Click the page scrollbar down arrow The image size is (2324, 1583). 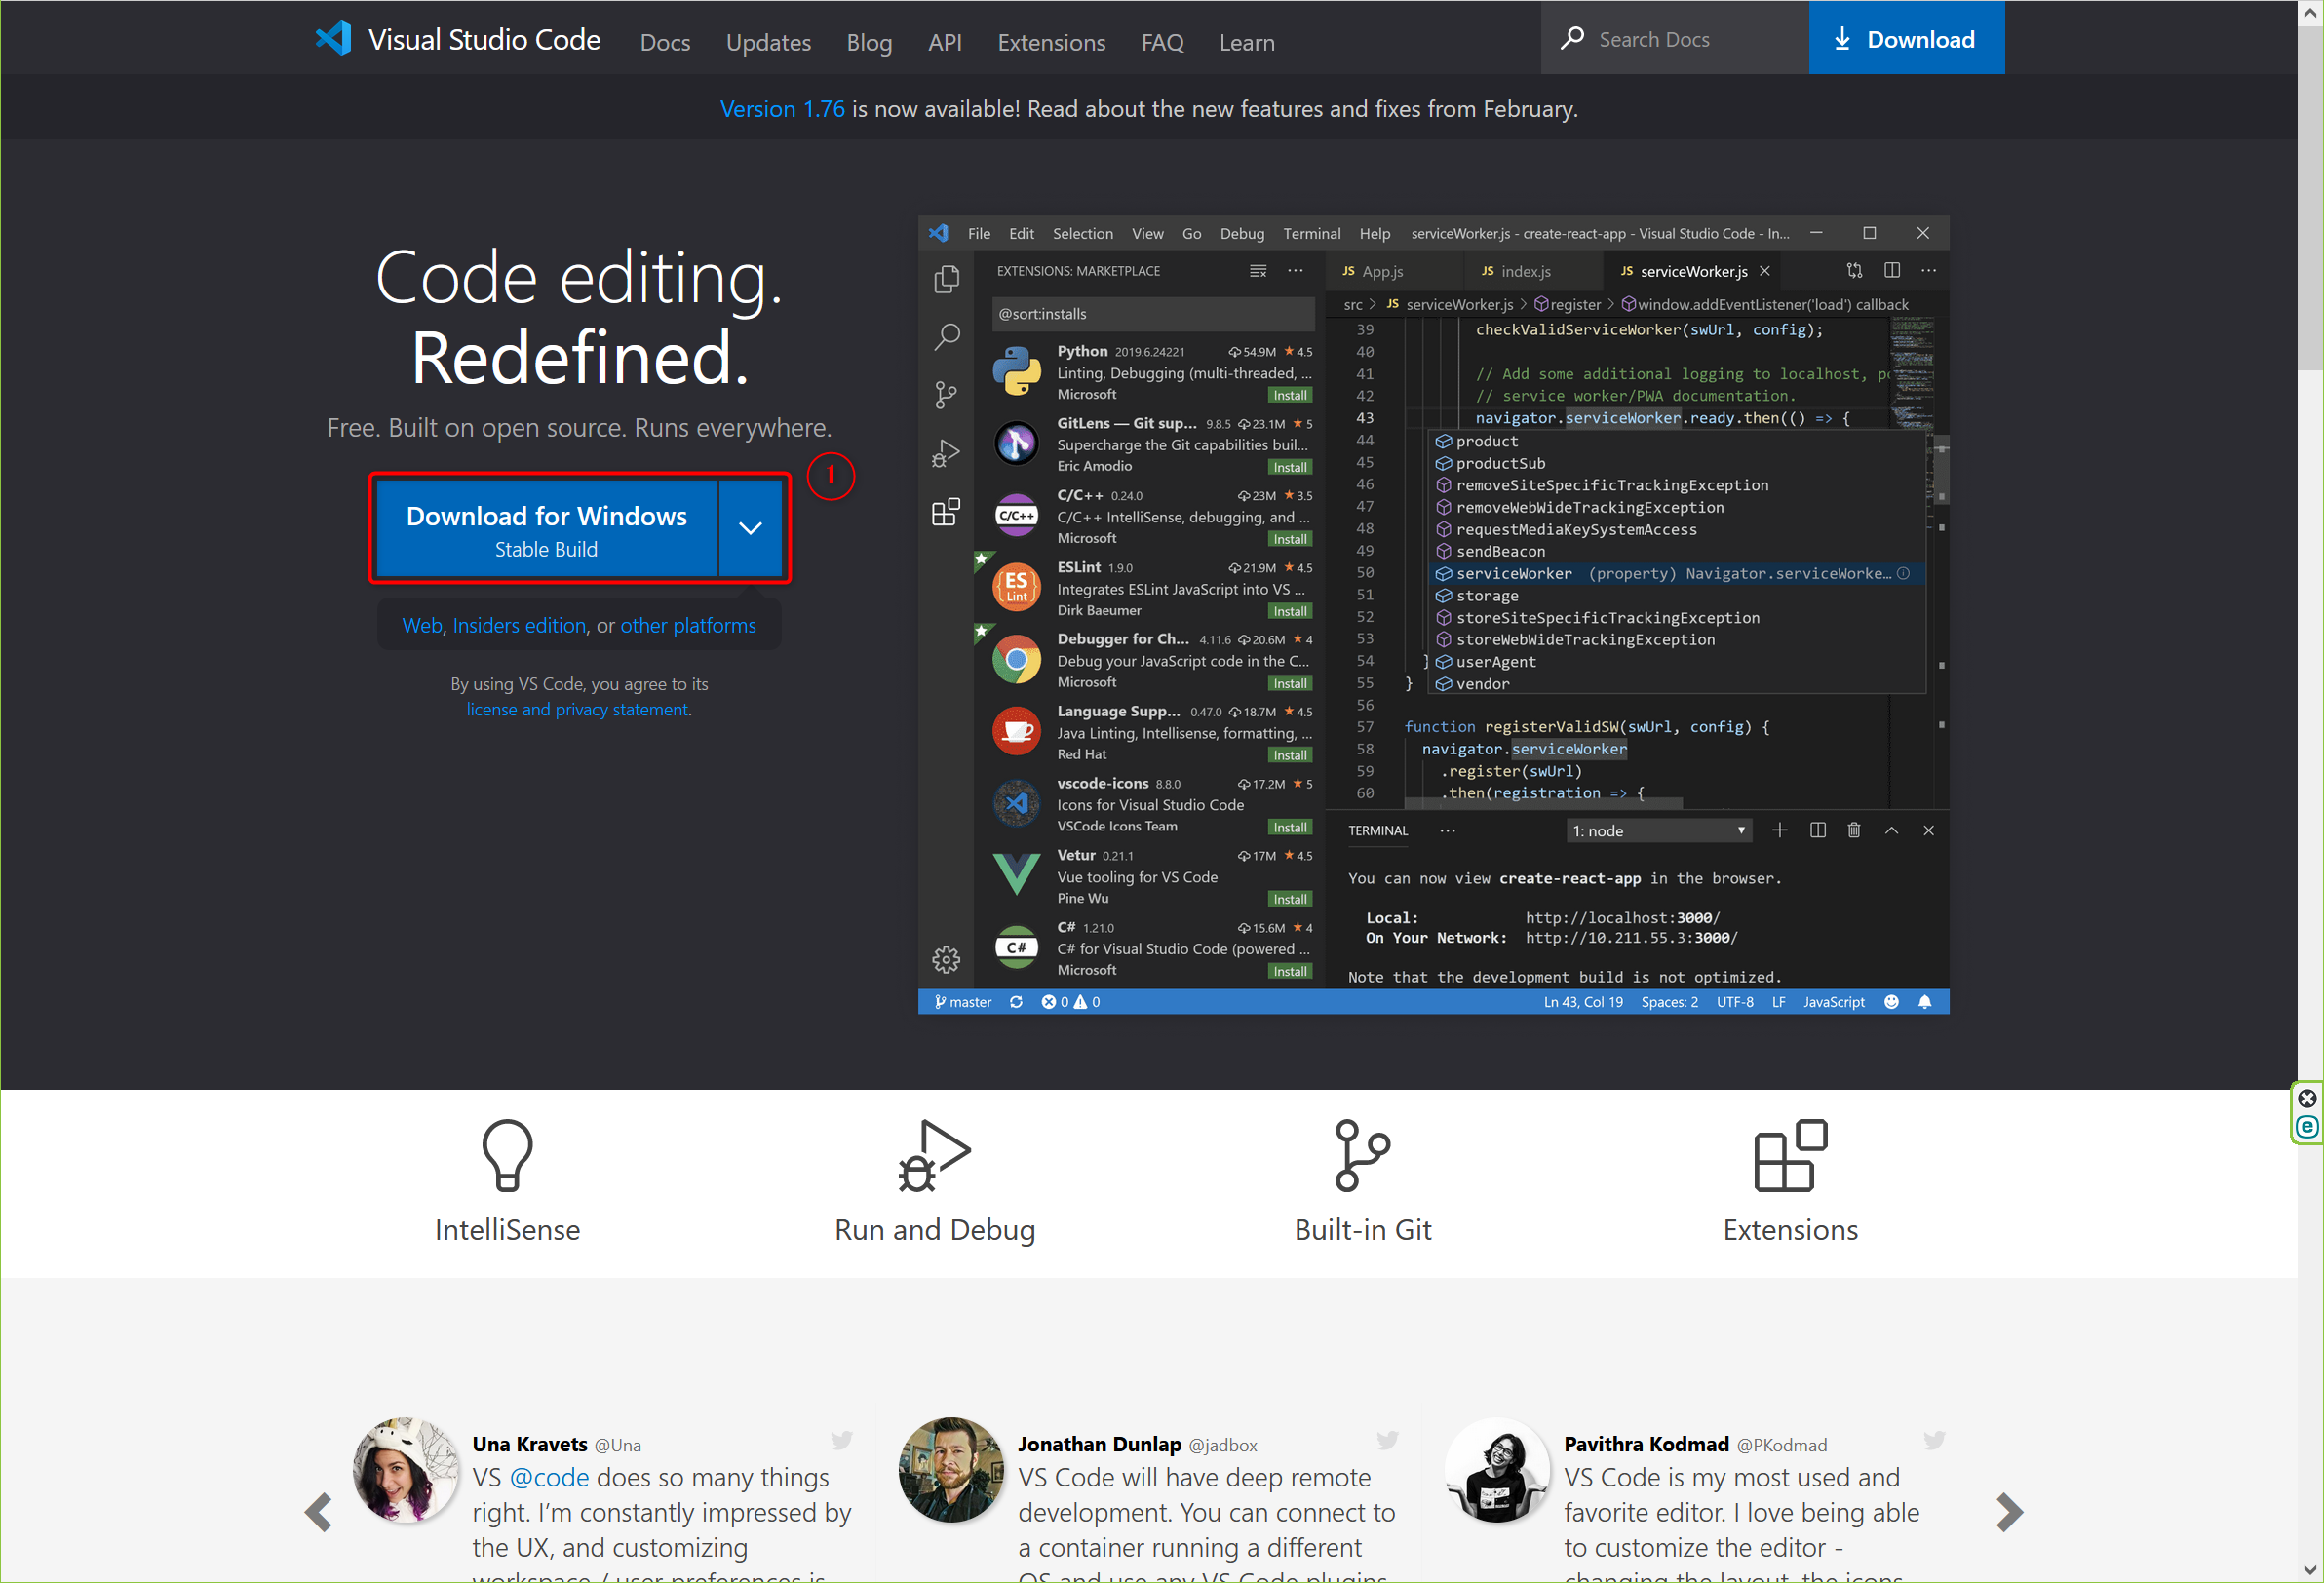(2310, 1570)
